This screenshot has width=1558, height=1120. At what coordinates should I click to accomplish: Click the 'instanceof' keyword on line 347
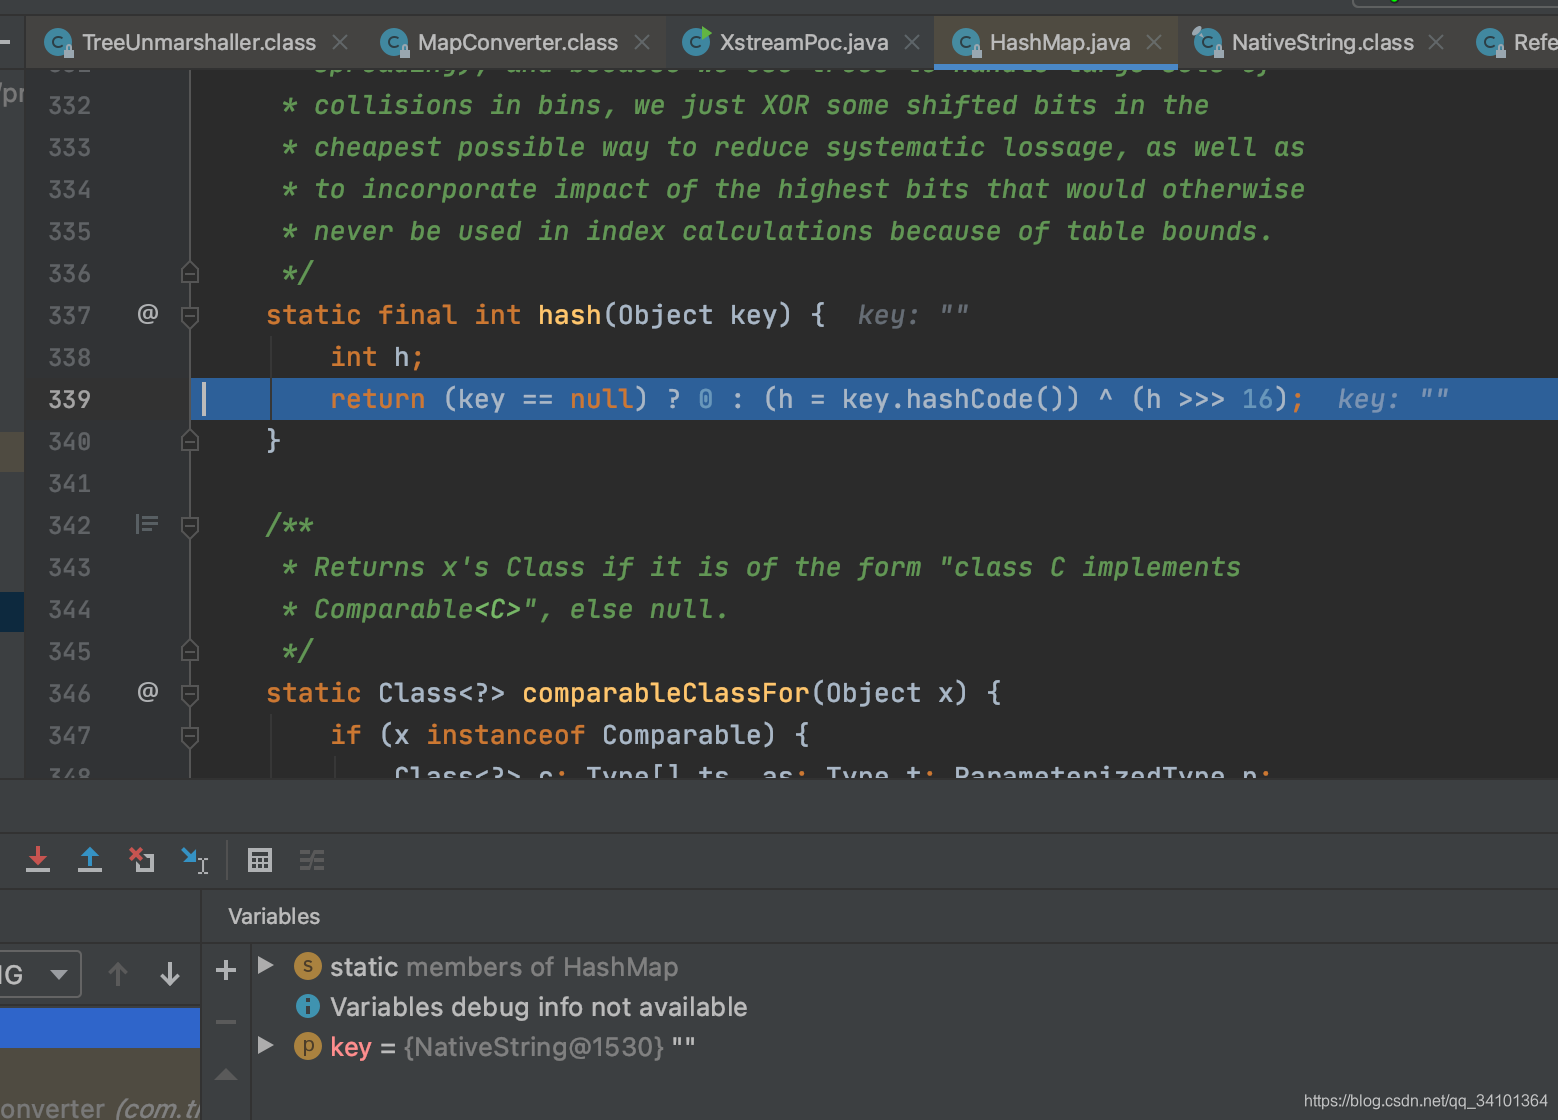[x=505, y=735]
